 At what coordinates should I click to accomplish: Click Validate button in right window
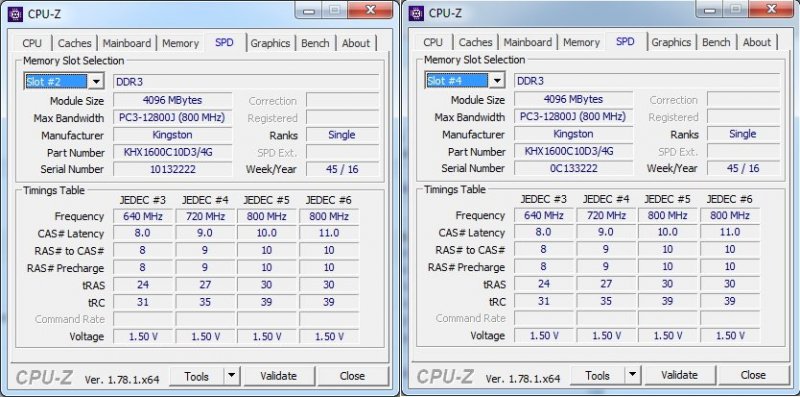680,375
